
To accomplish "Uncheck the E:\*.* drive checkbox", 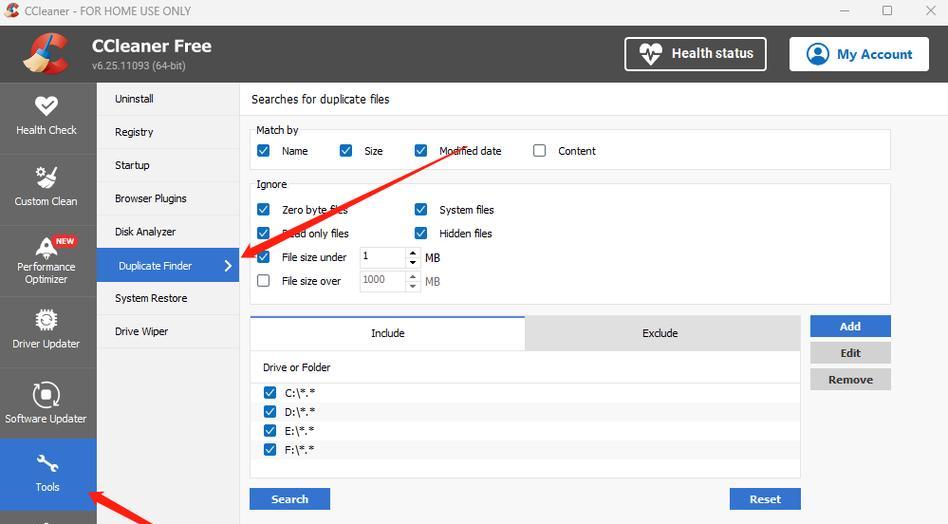I will 270,431.
